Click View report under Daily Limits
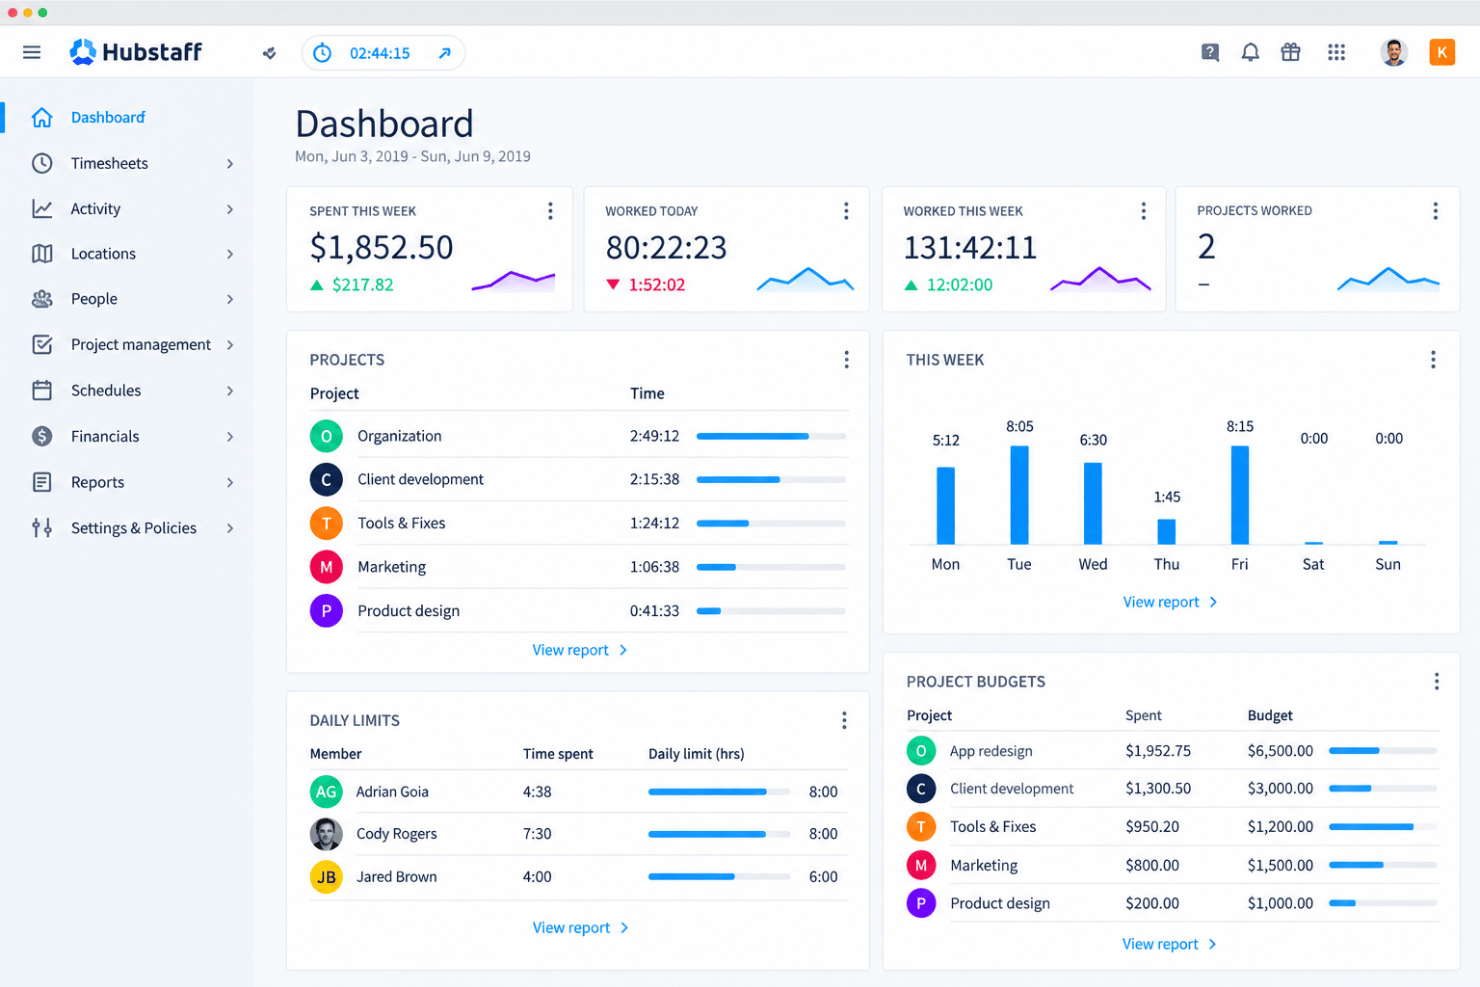Image resolution: width=1480 pixels, height=987 pixels. pyautogui.click(x=581, y=928)
